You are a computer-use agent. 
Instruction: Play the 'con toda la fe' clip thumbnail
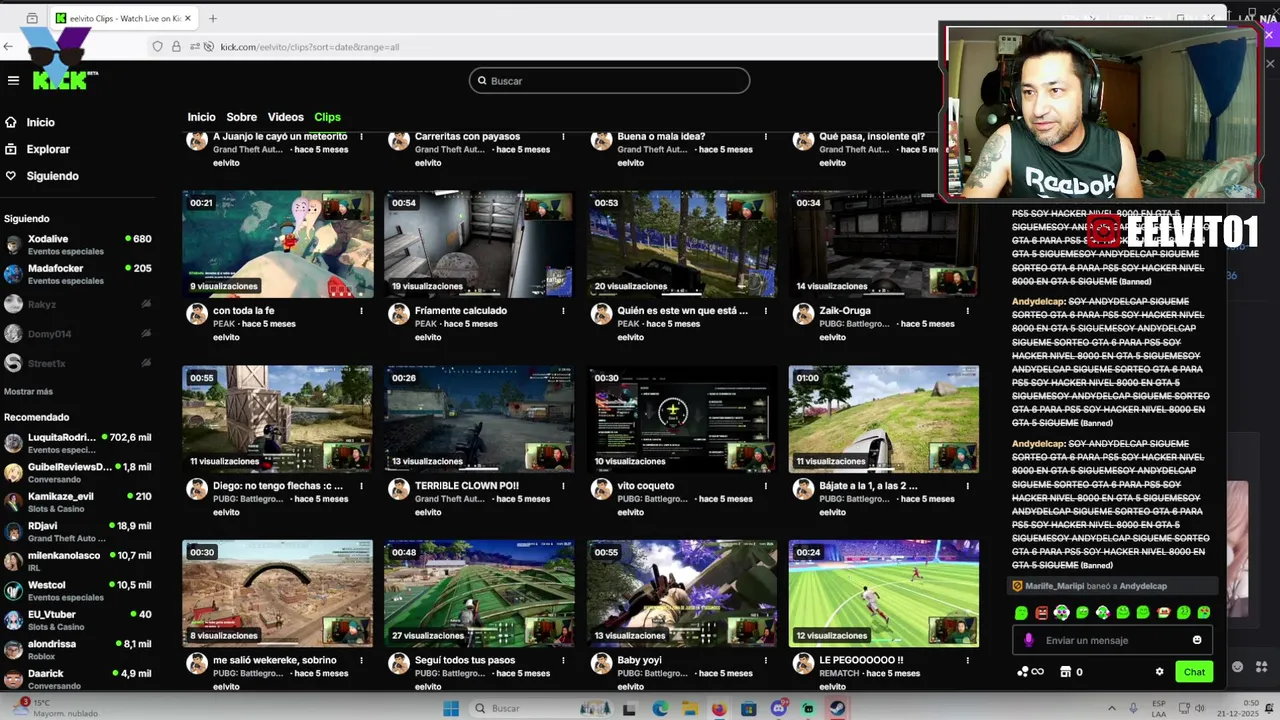pos(278,244)
